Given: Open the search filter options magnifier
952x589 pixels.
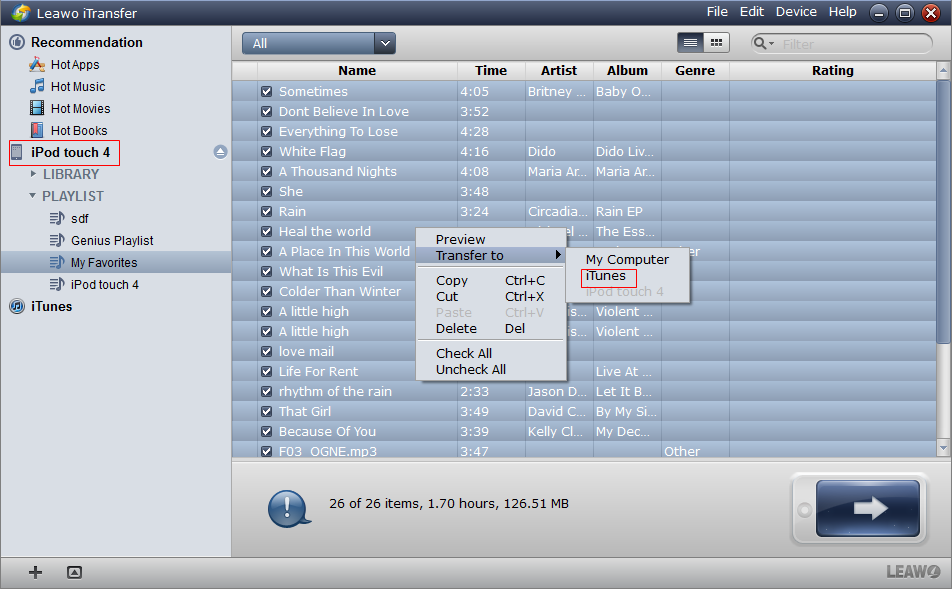Looking at the screenshot, I should tap(763, 43).
